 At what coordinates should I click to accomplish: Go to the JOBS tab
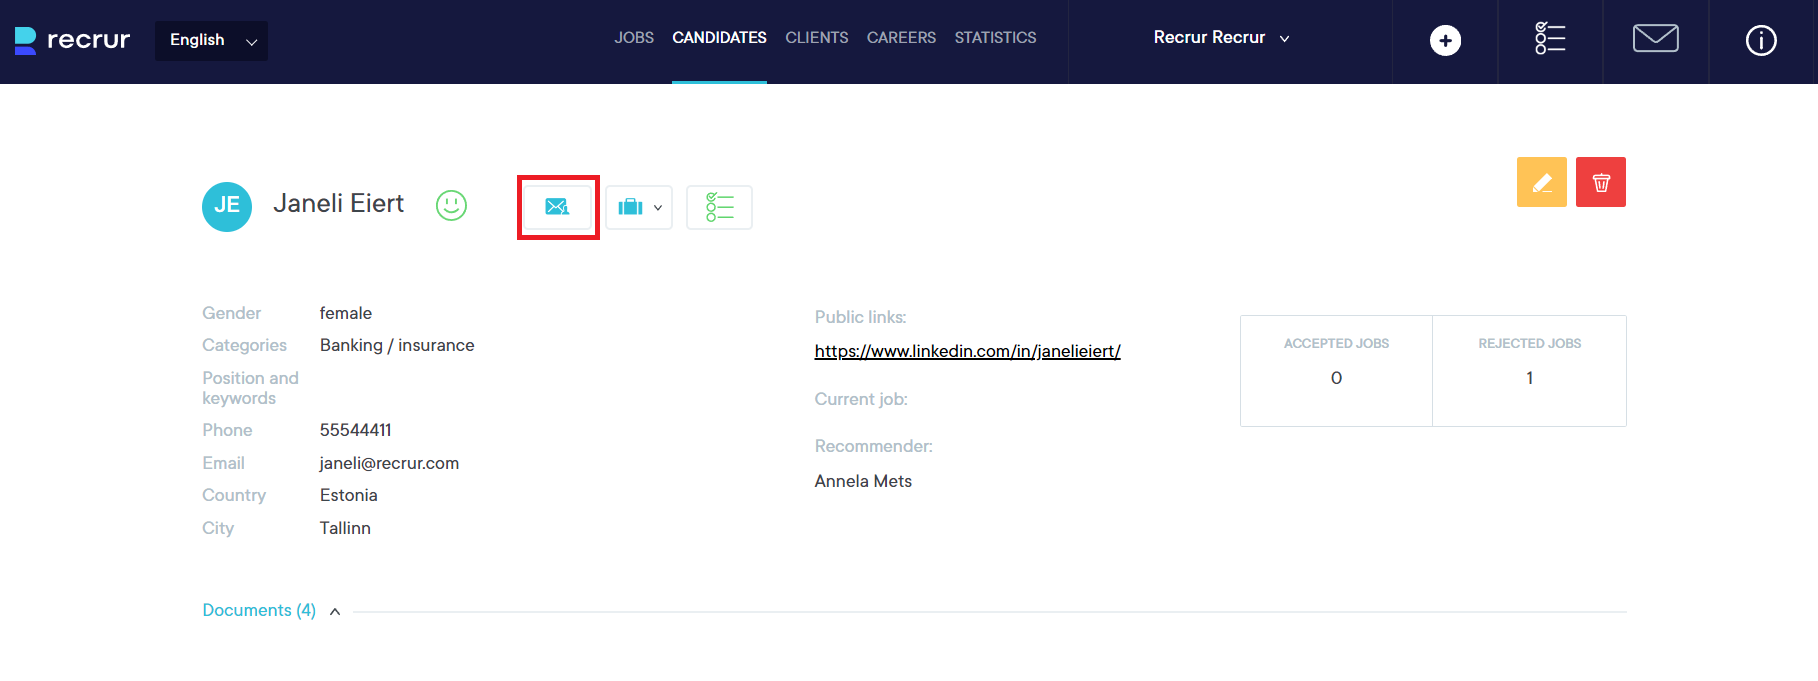coord(634,38)
